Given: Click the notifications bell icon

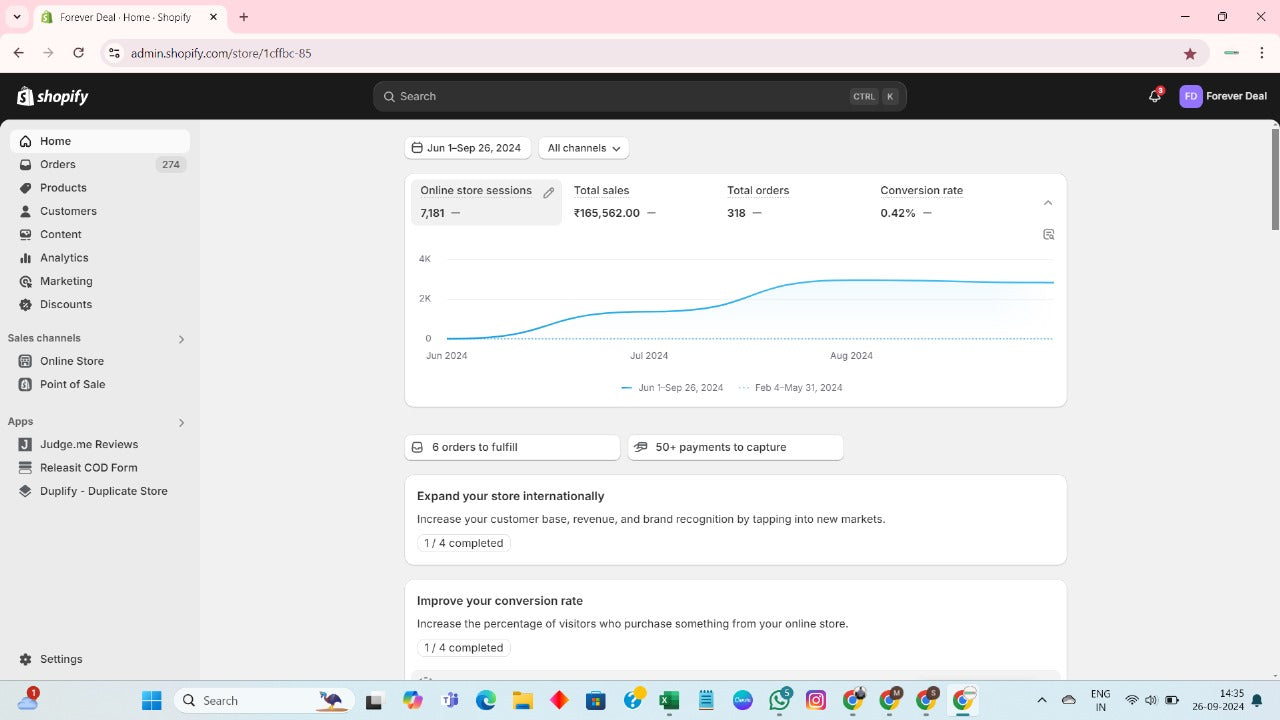Looking at the screenshot, I should tap(1154, 96).
